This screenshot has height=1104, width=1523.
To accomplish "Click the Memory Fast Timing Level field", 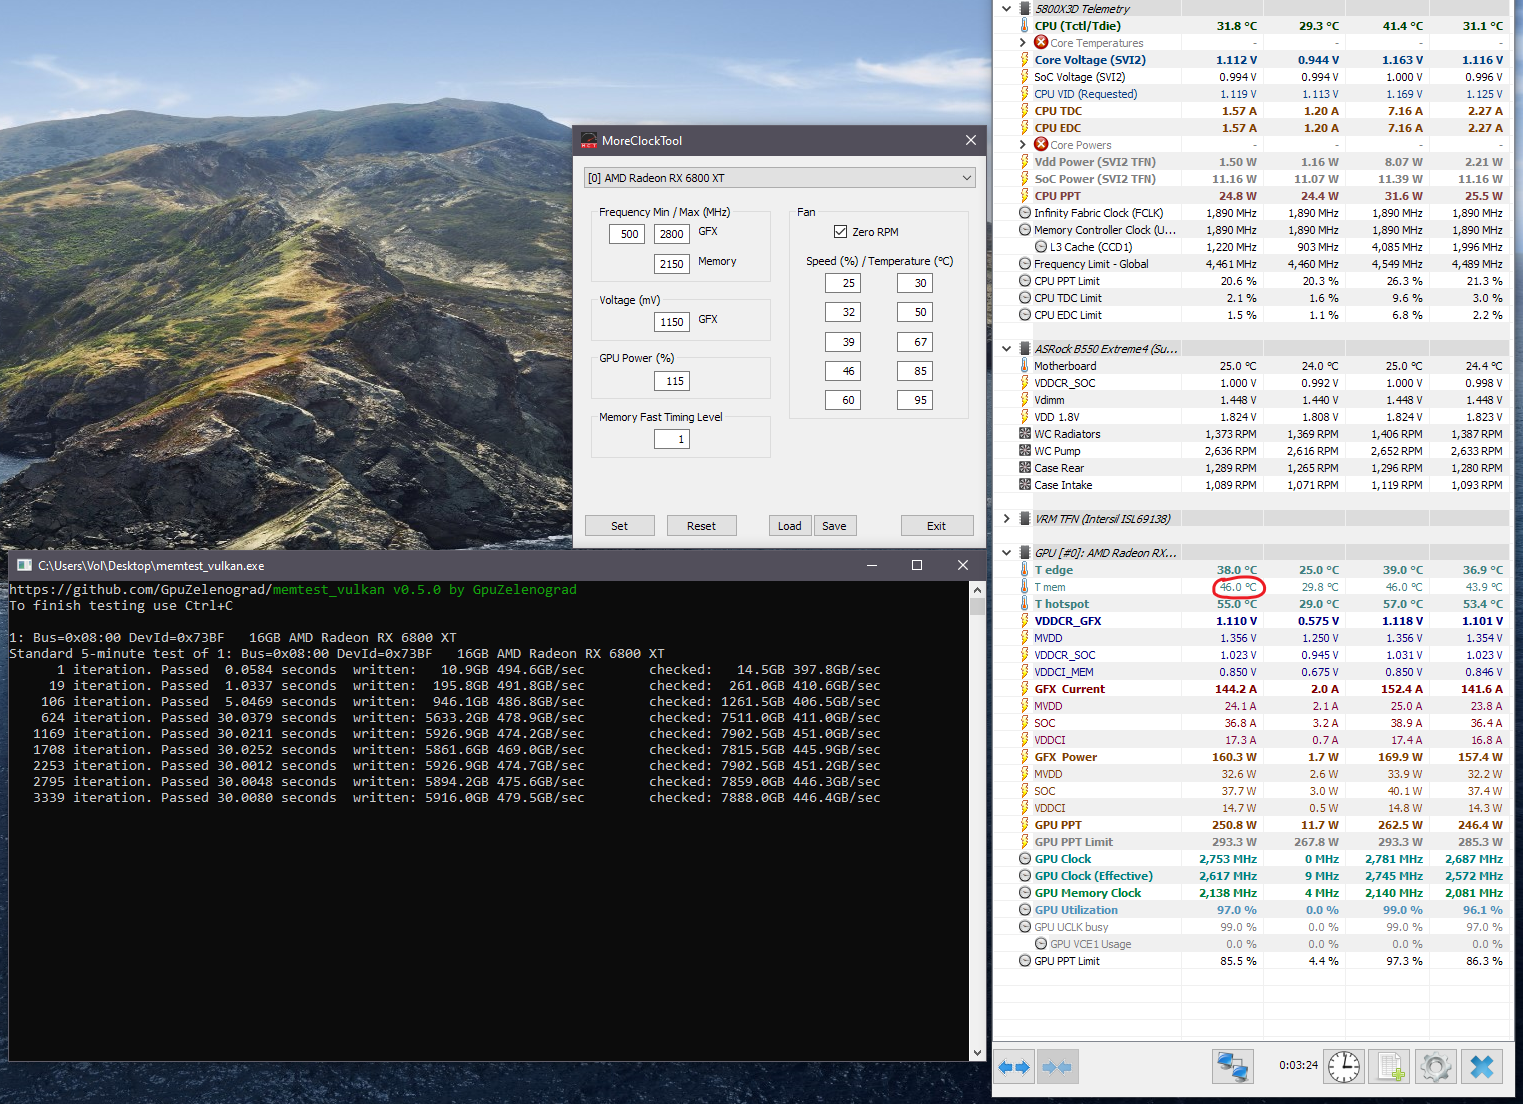I will [x=672, y=439].
